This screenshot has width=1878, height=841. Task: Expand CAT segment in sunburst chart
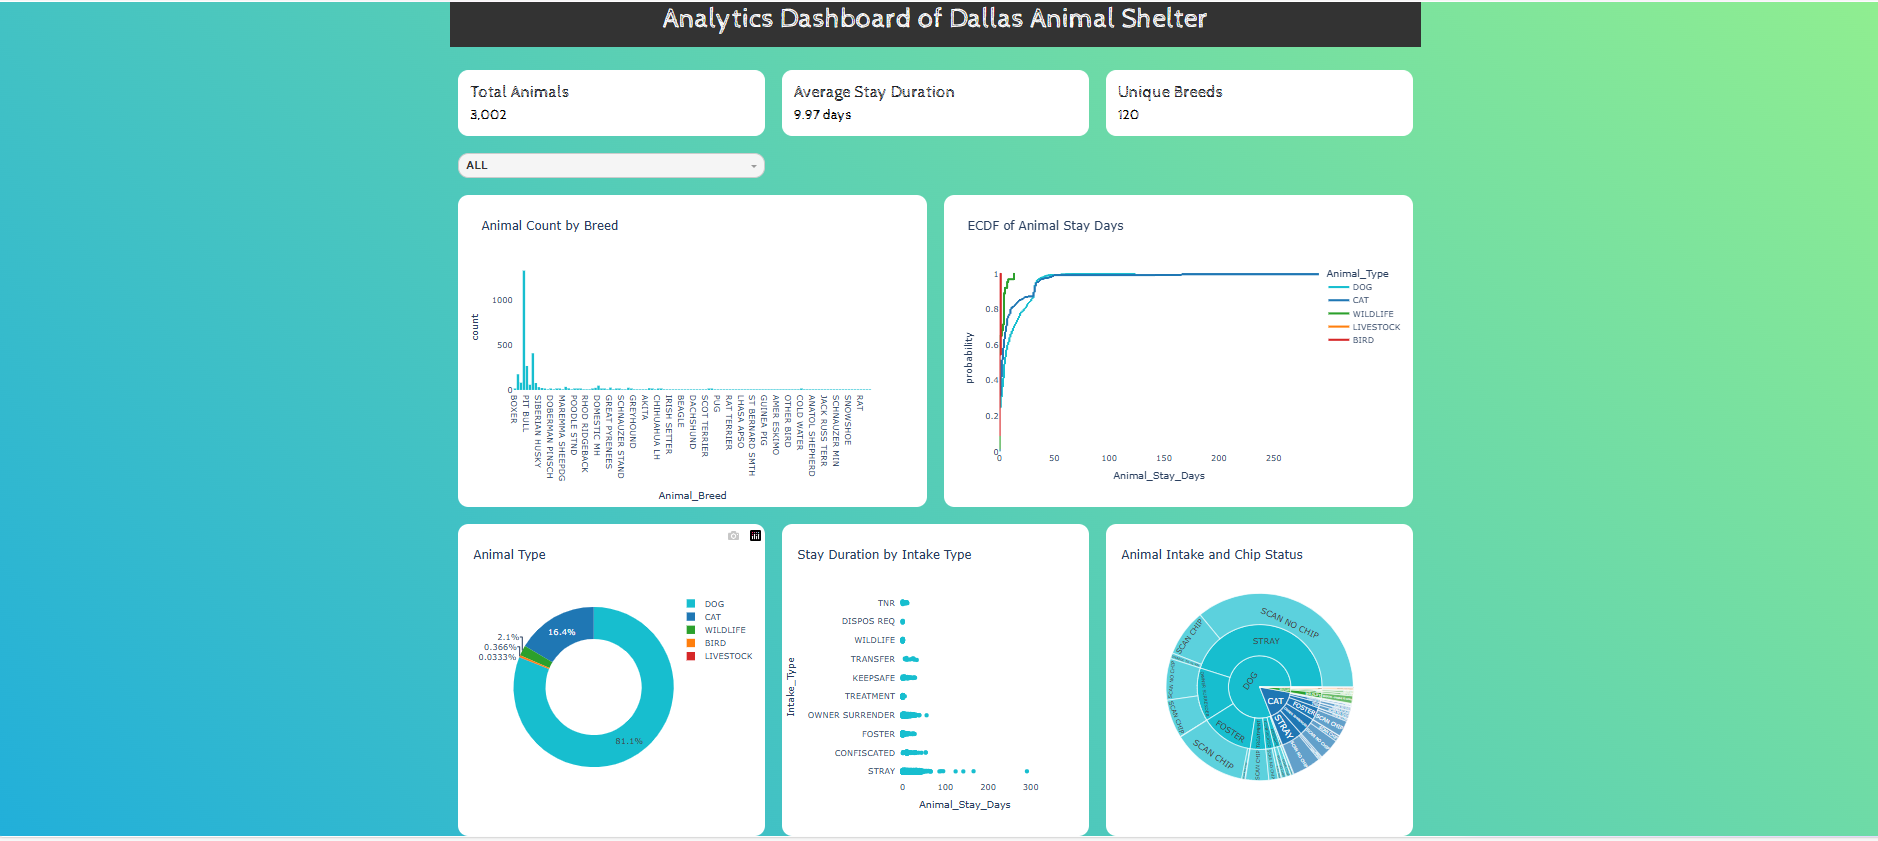(1275, 701)
